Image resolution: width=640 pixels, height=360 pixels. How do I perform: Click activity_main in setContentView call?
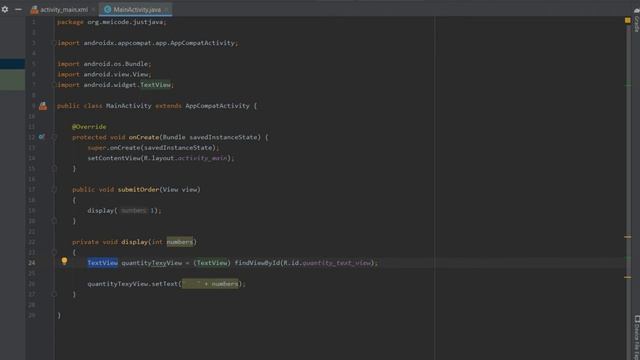(x=202, y=158)
